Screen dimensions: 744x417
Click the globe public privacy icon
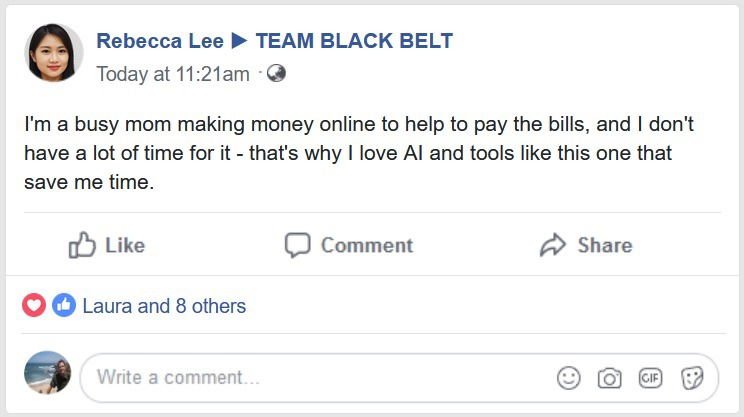[277, 73]
